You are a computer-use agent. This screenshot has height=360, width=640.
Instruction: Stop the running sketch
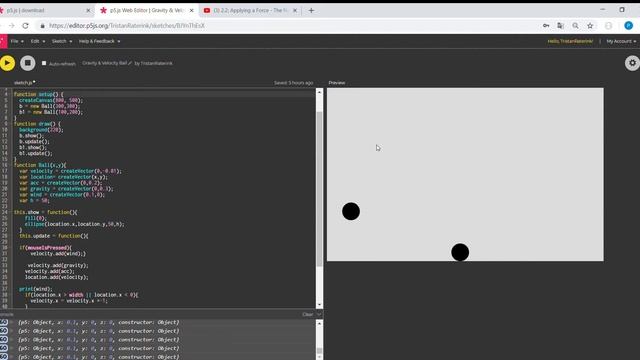(x=28, y=63)
